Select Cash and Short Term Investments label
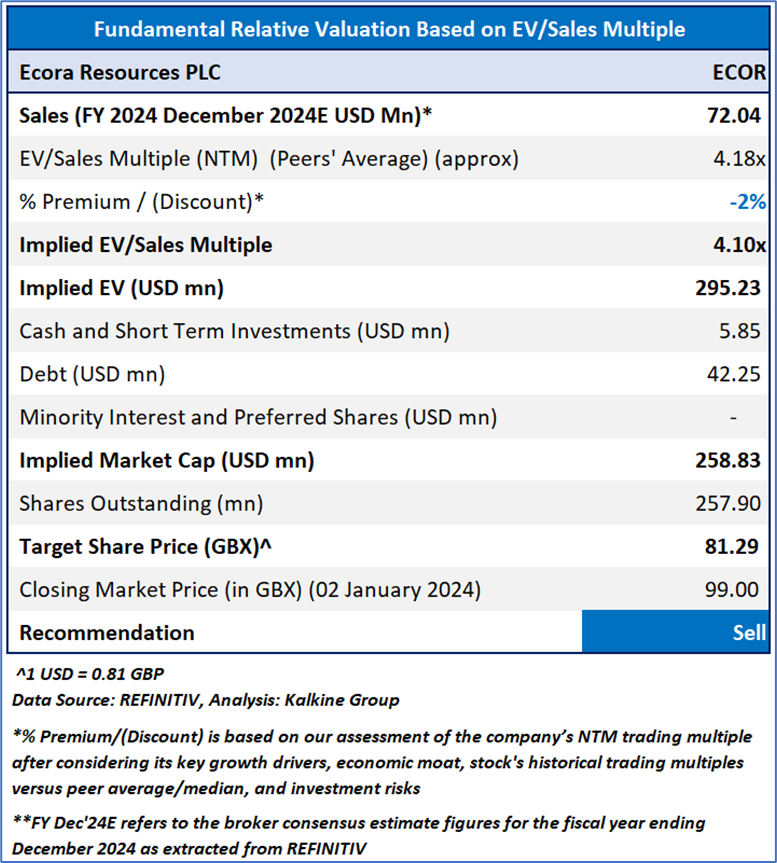The height and width of the screenshot is (863, 777). pyautogui.click(x=234, y=331)
